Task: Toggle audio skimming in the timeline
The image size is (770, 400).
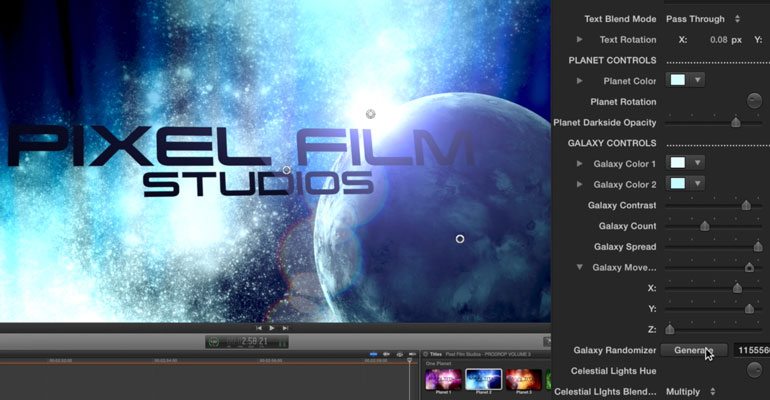Action: [x=386, y=354]
